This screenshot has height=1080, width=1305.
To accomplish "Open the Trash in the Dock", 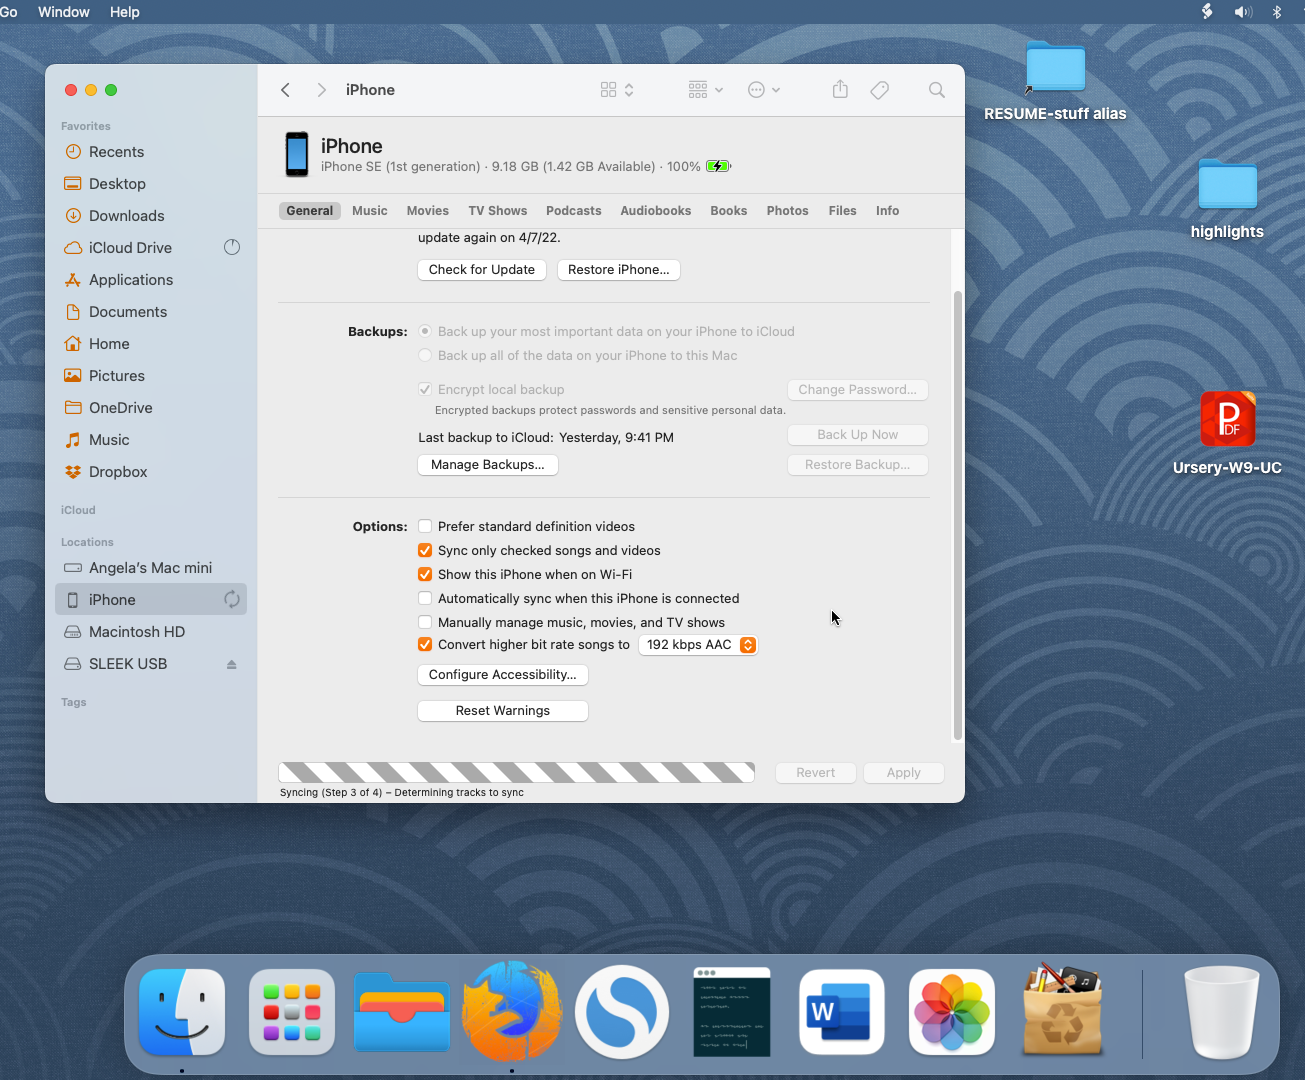I will (1221, 1012).
